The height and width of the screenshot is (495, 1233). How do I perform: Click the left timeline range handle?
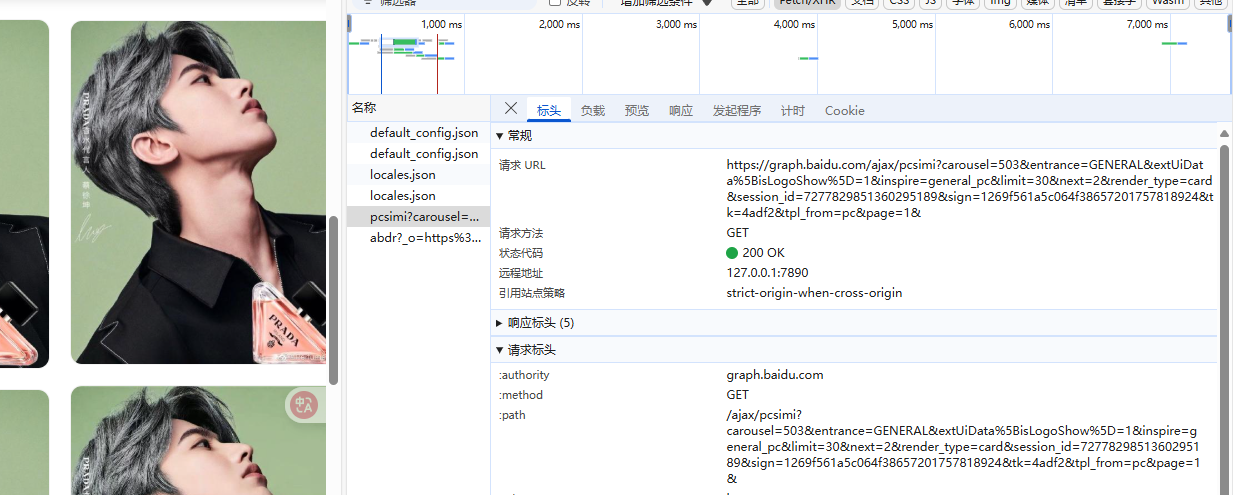point(349,23)
